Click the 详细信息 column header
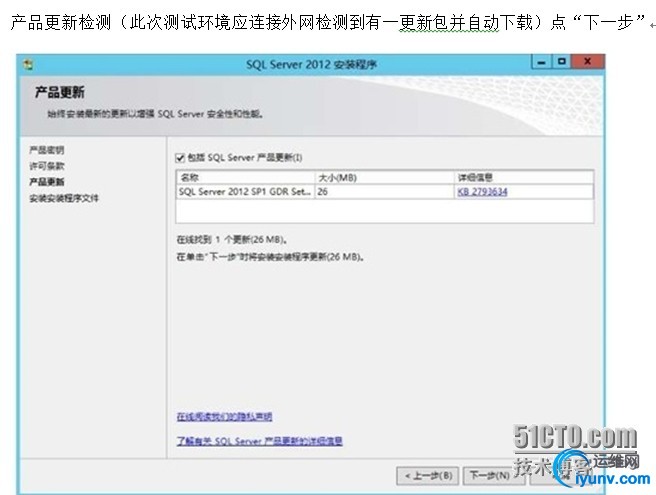 point(524,177)
